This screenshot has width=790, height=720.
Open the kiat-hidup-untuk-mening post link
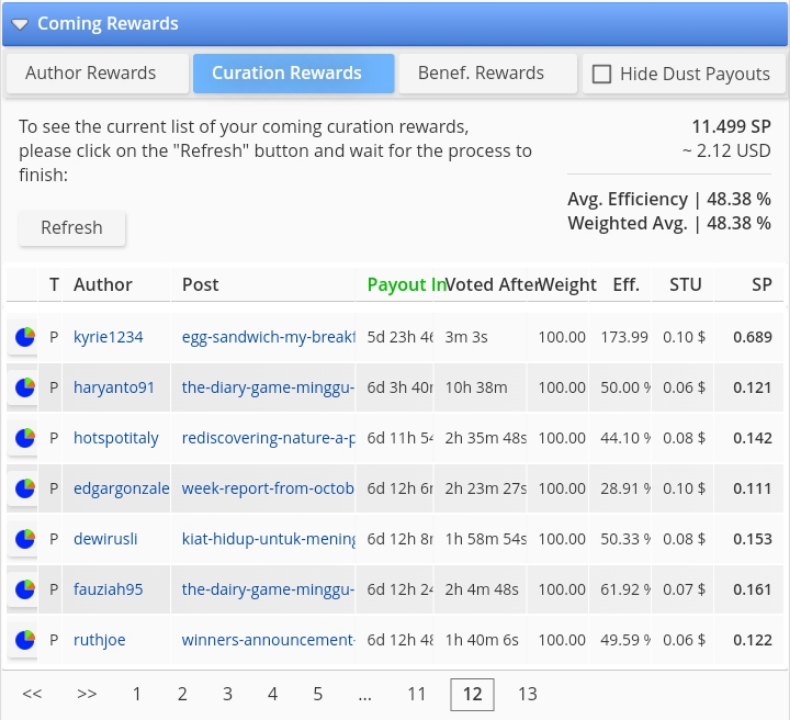tap(269, 539)
